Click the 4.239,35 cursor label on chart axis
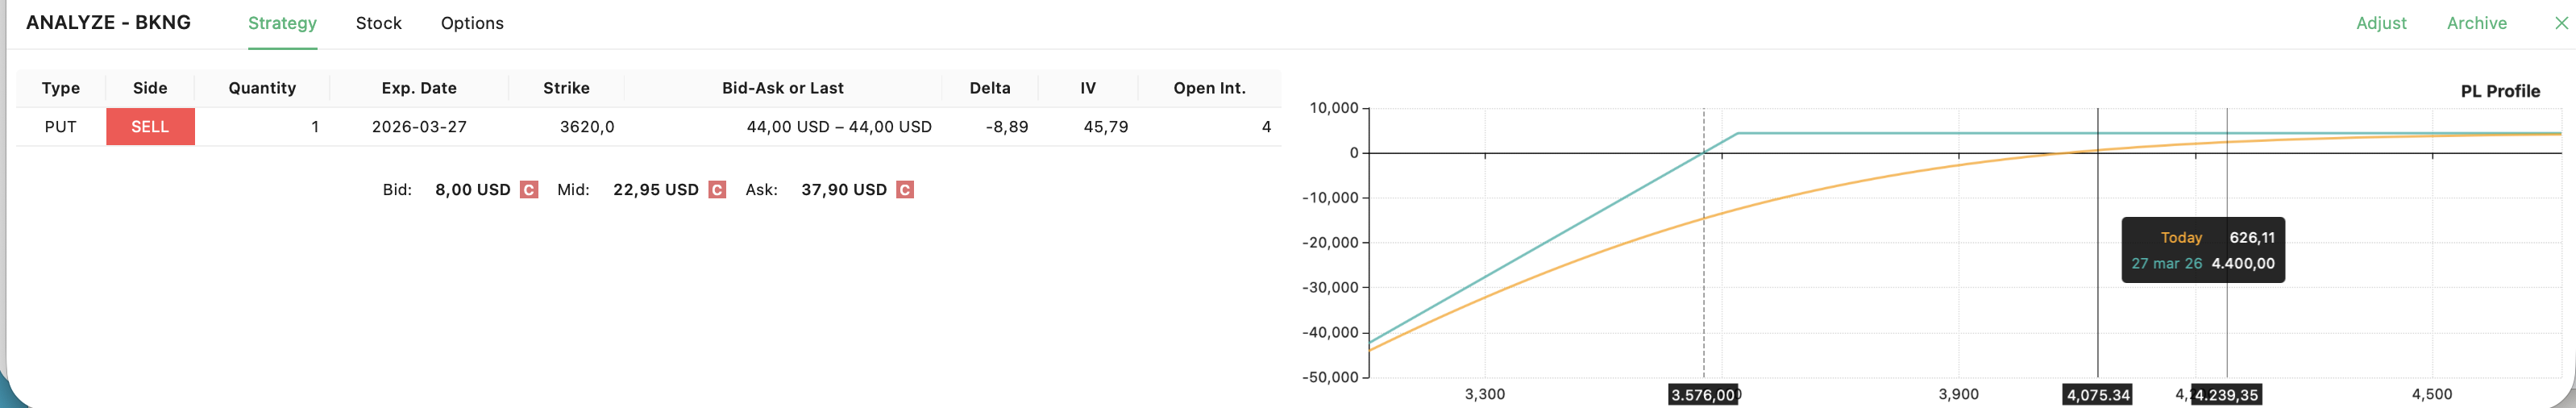Screen dimensions: 2576x408 pyautogui.click(x=2227, y=395)
